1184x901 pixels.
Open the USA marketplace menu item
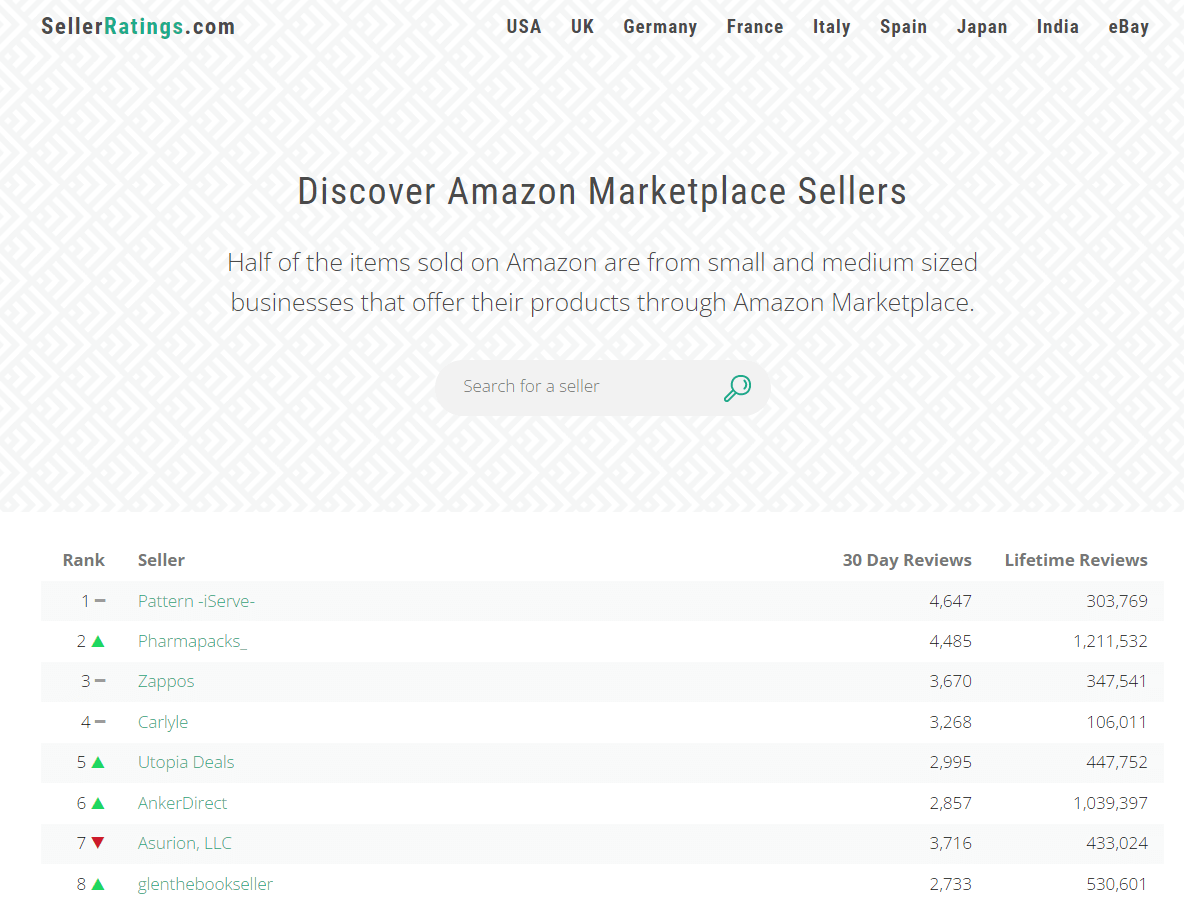coord(523,26)
